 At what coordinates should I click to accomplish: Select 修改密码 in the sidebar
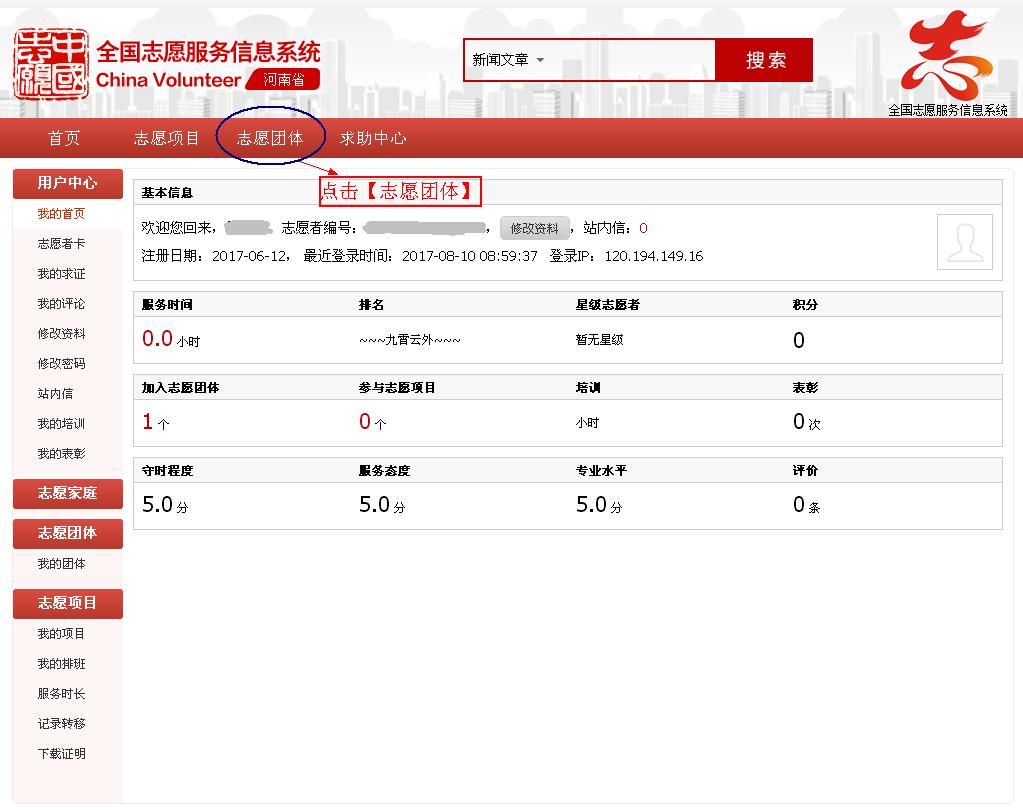(61, 364)
